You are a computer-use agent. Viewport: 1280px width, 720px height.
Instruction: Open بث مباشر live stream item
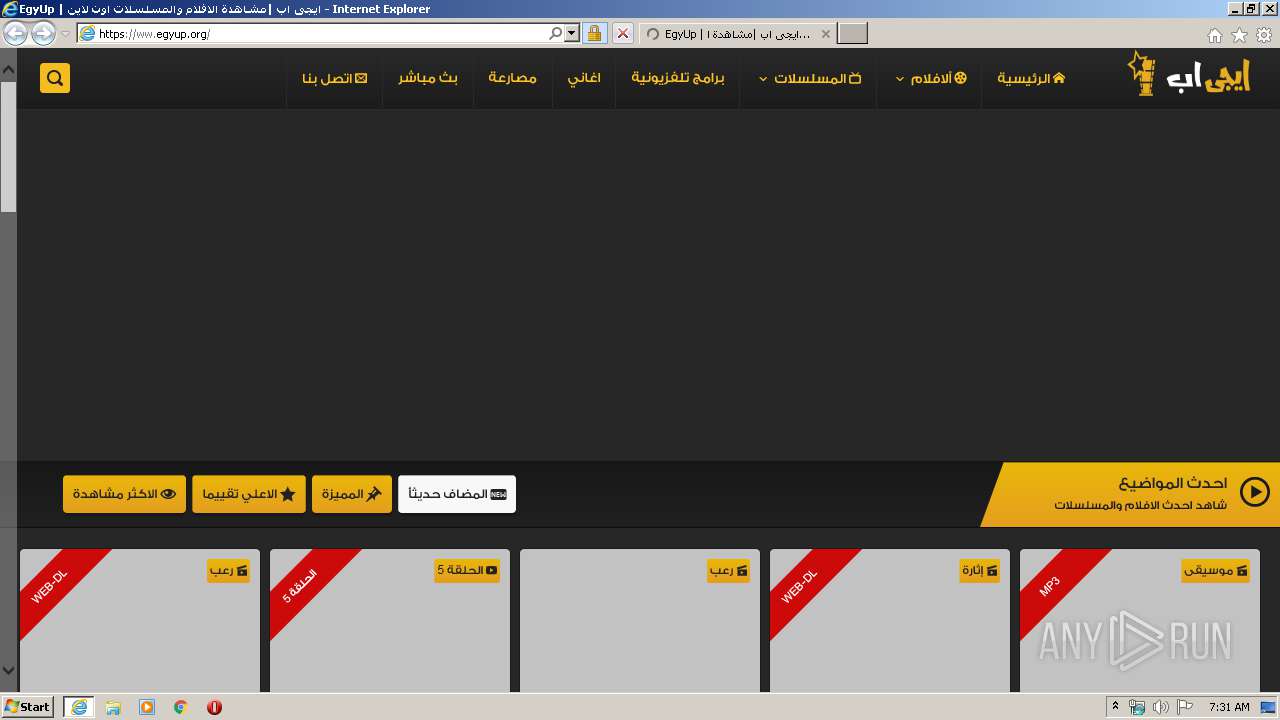[x=428, y=78]
